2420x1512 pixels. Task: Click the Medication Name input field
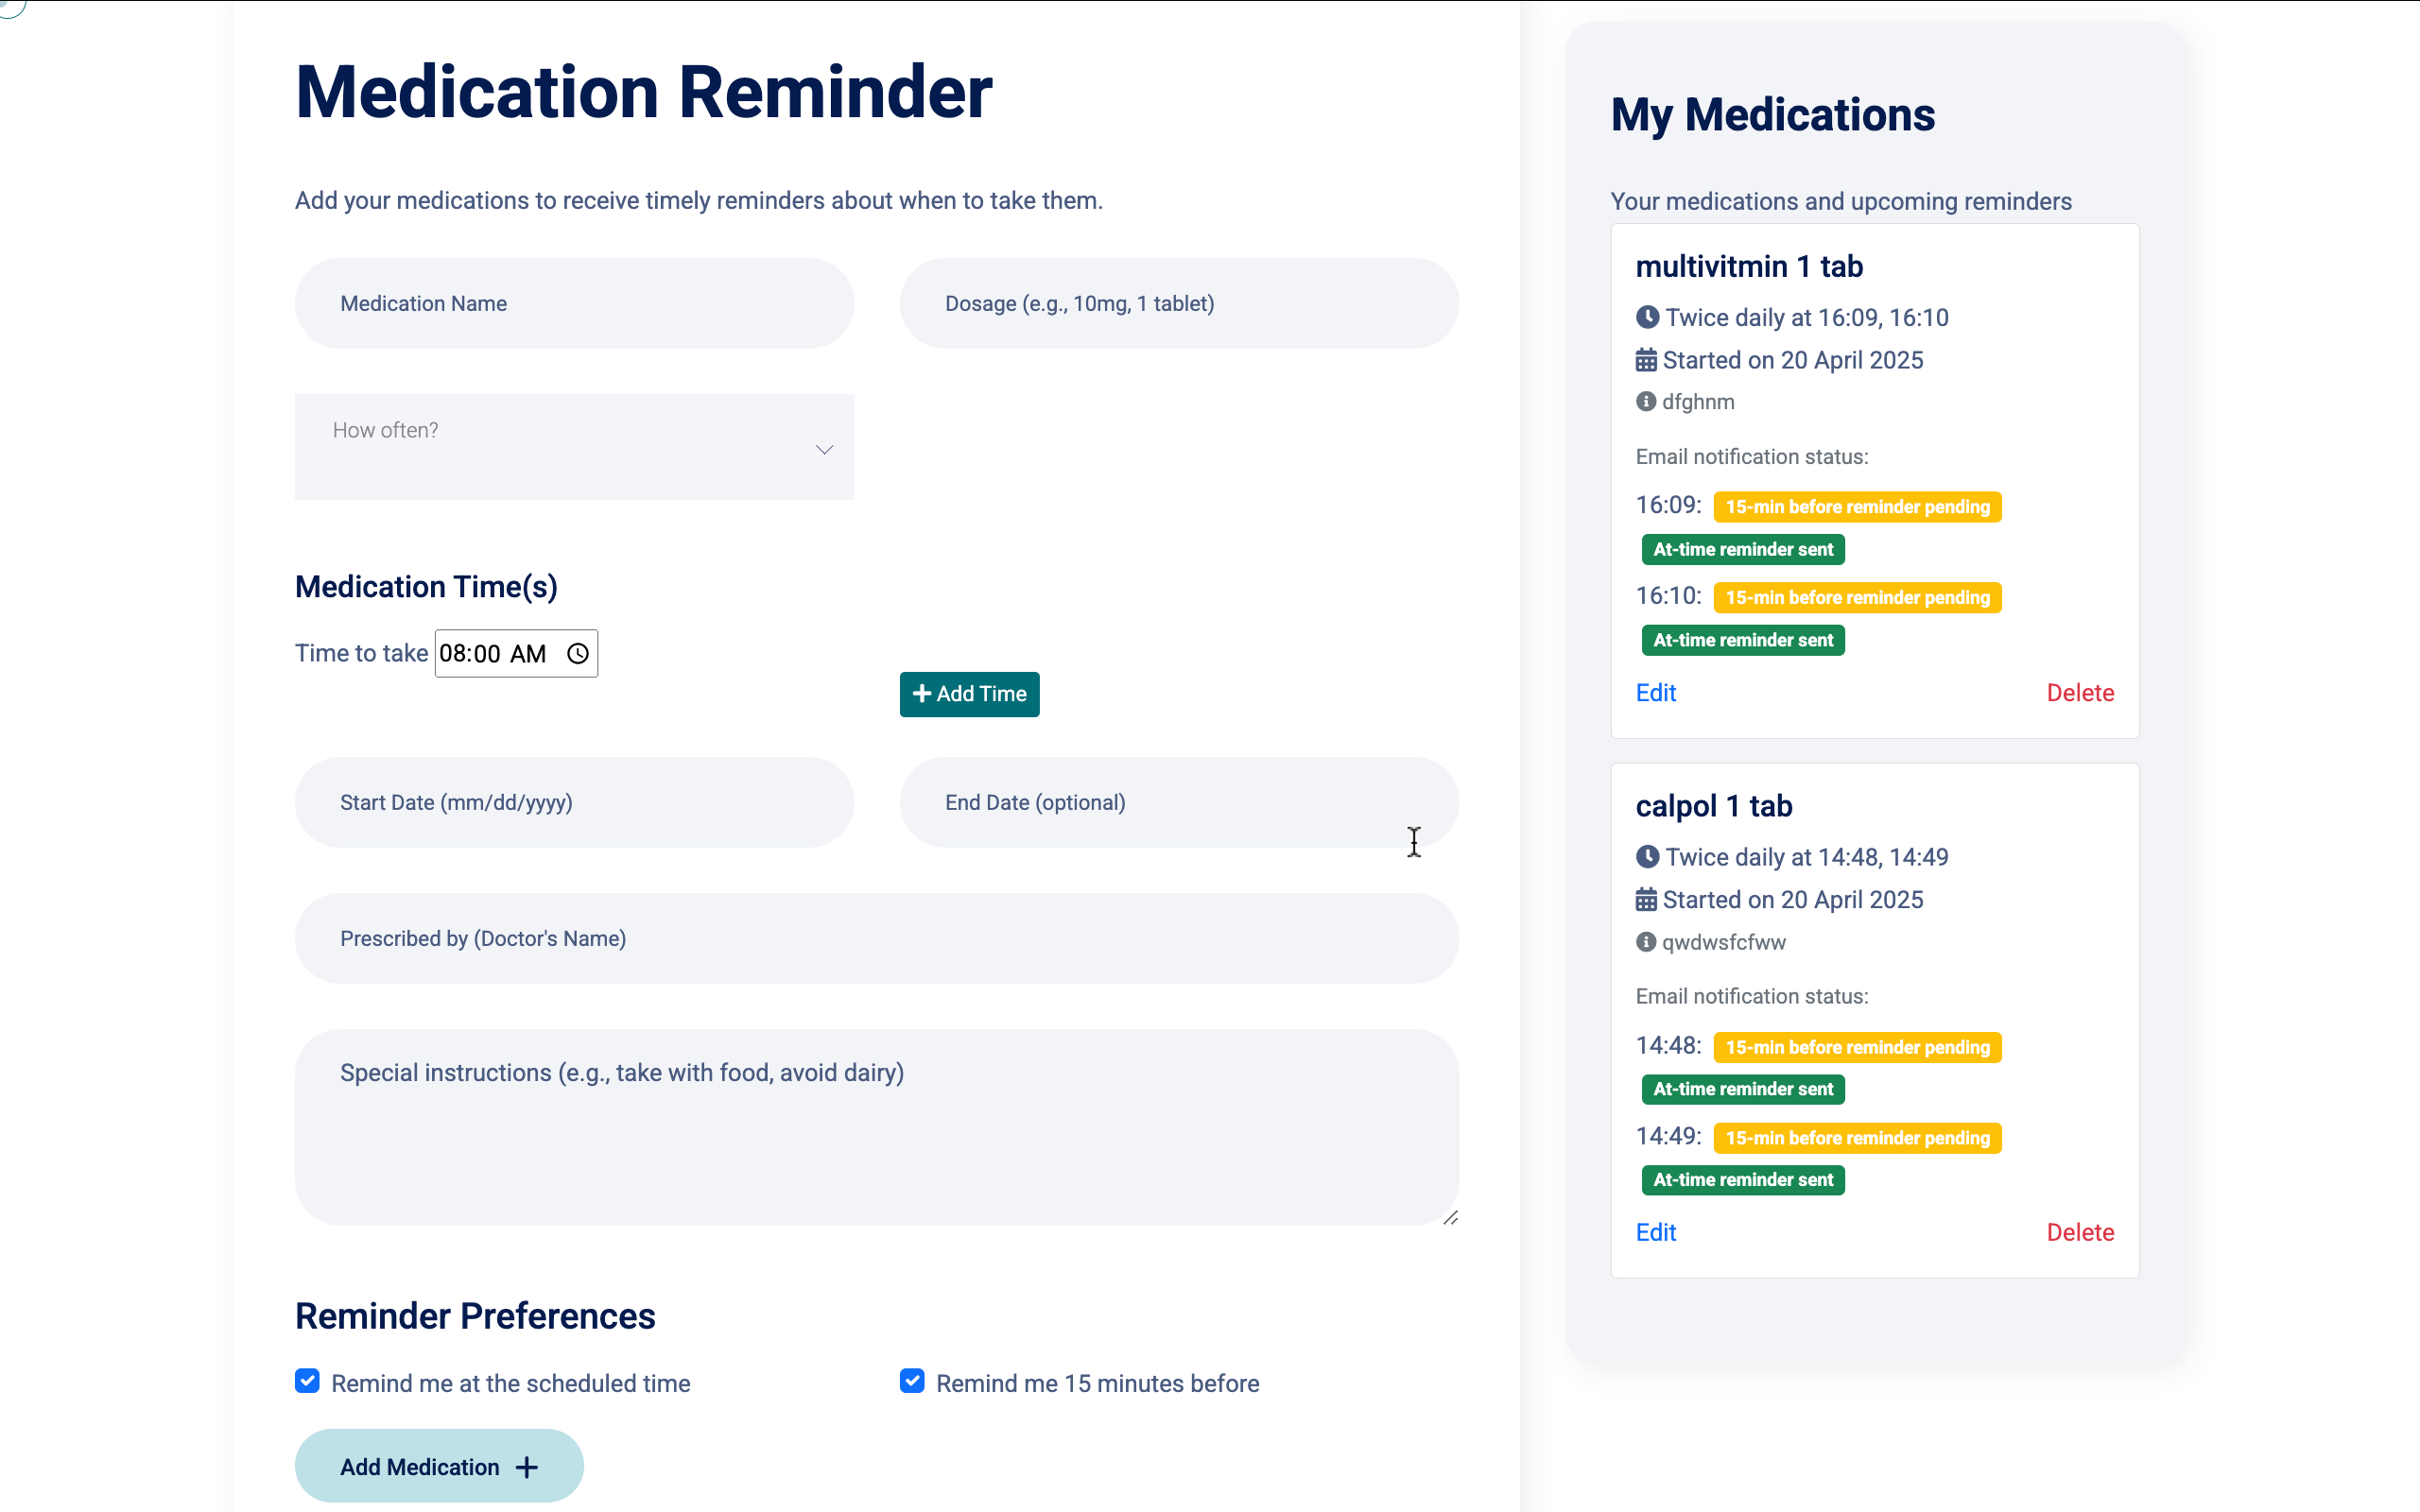click(574, 303)
